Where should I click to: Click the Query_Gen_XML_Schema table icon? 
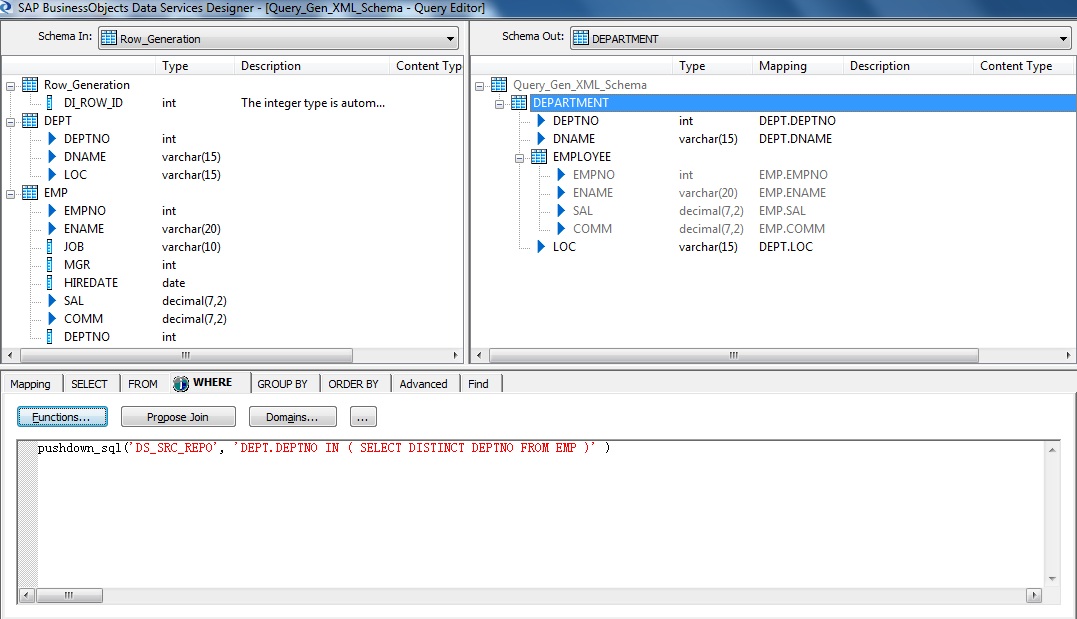coord(499,85)
